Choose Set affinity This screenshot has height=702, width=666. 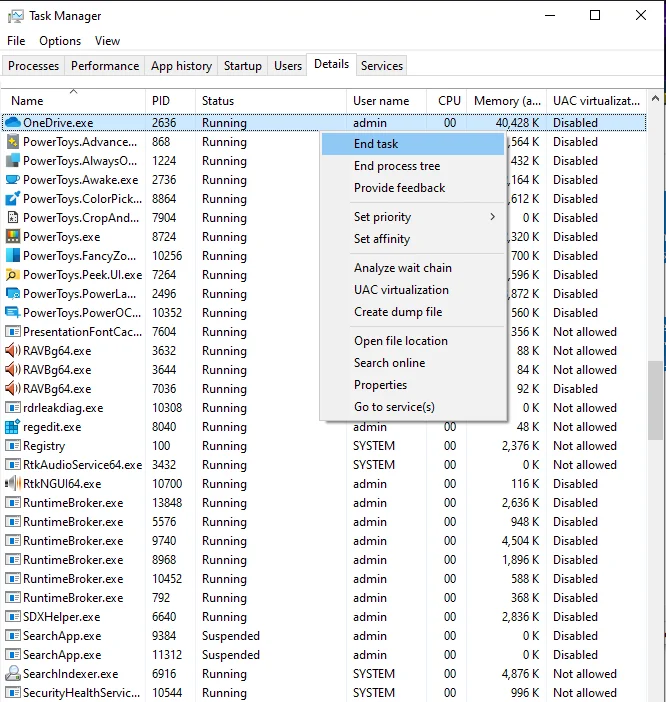[x=413, y=239]
